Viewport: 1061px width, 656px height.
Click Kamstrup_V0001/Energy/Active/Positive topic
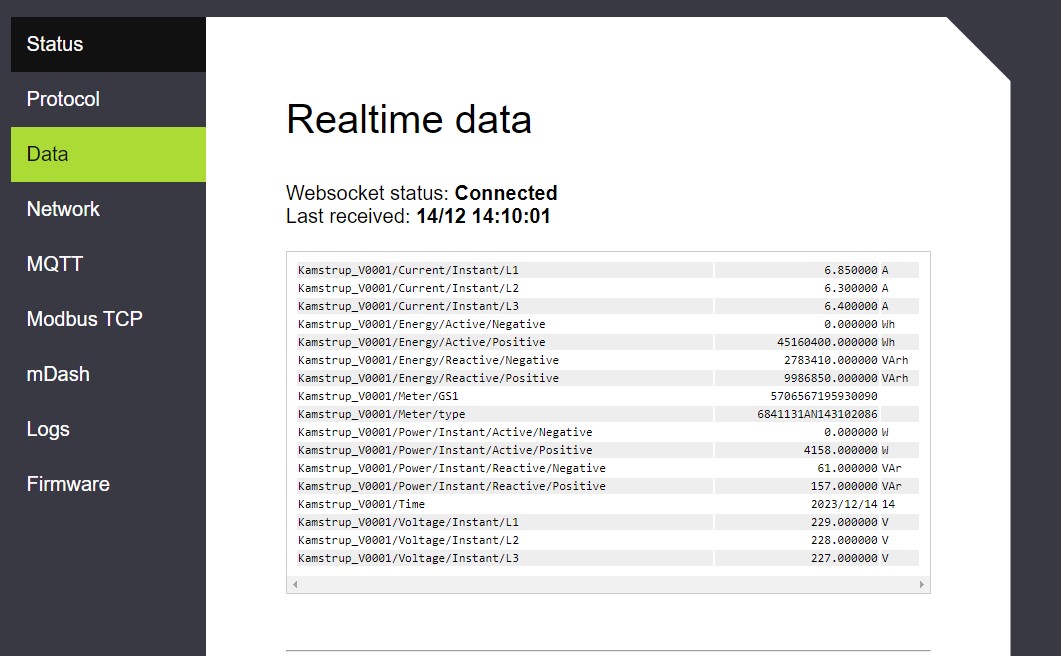(x=422, y=342)
